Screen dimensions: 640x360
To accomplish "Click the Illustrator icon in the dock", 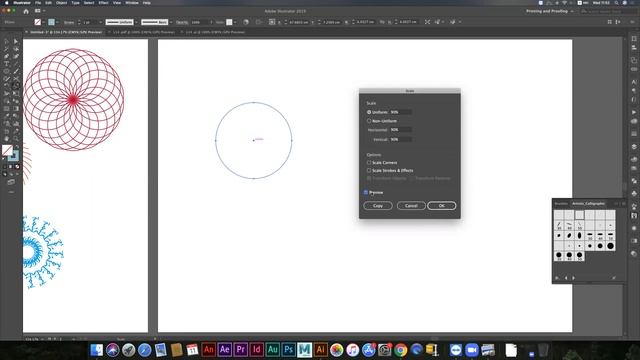I will click(320, 350).
